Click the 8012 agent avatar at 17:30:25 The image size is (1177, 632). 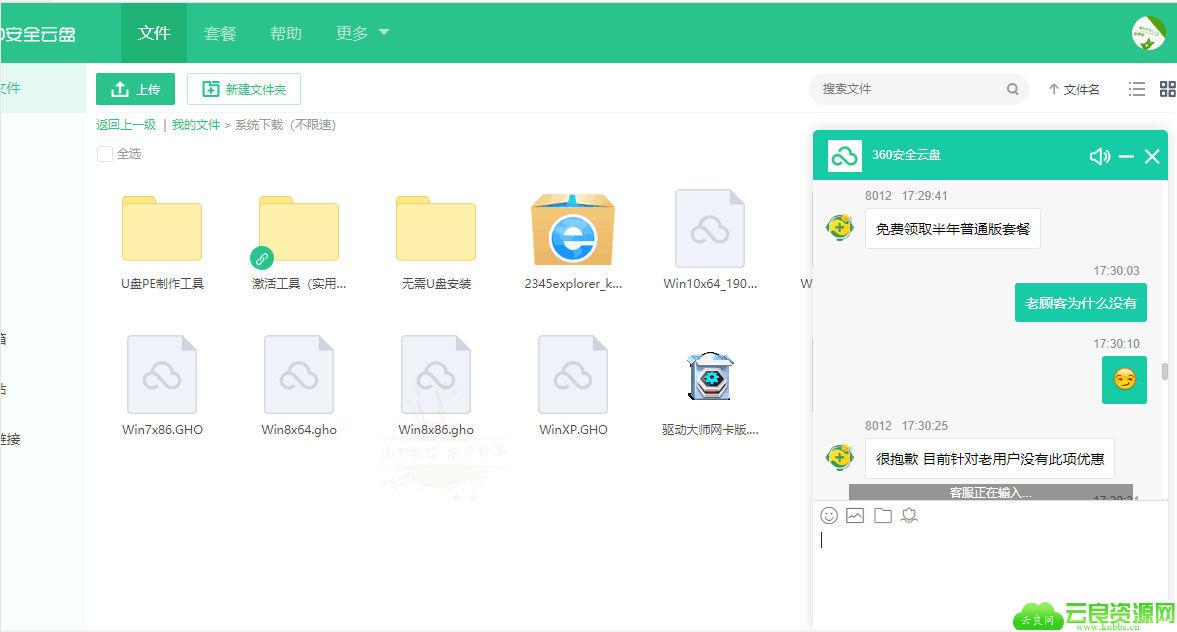tap(839, 456)
